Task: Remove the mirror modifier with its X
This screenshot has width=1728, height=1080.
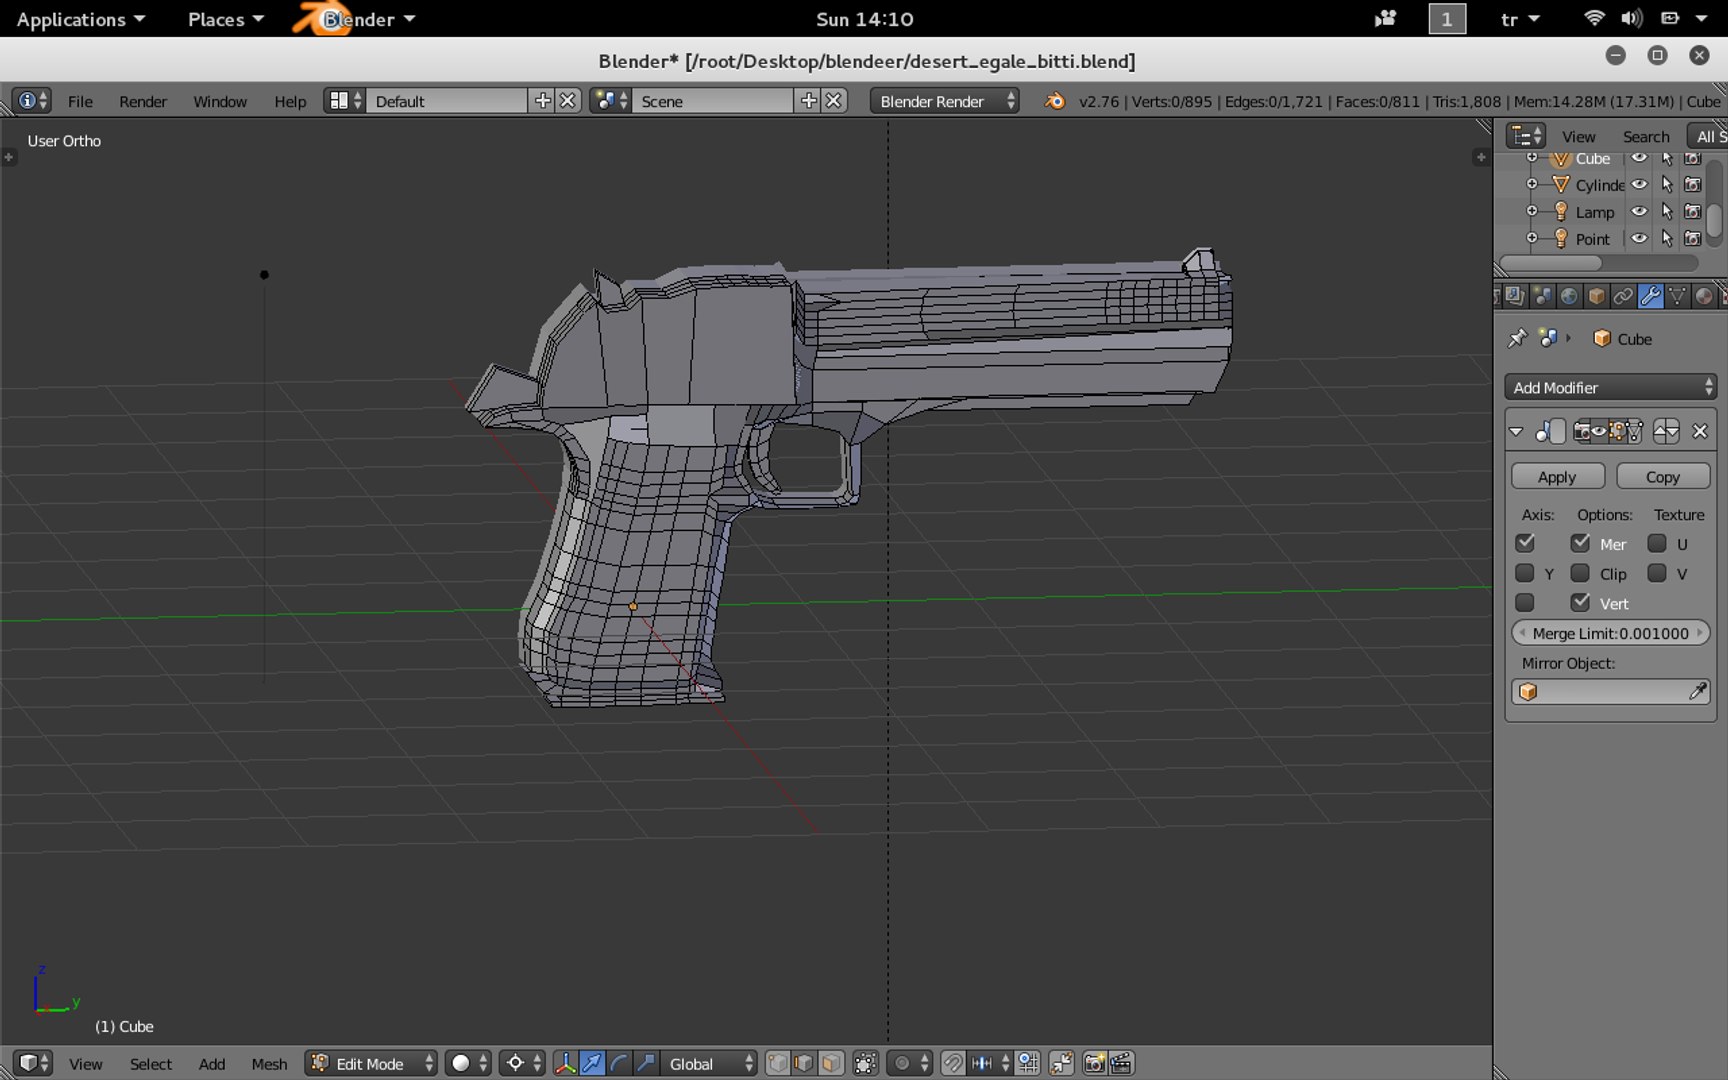Action: pyautogui.click(x=1699, y=431)
